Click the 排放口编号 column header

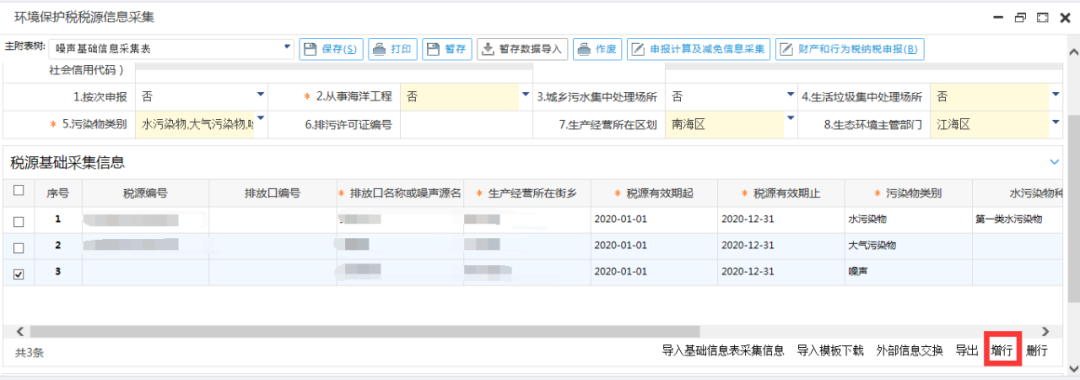pyautogui.click(x=272, y=193)
